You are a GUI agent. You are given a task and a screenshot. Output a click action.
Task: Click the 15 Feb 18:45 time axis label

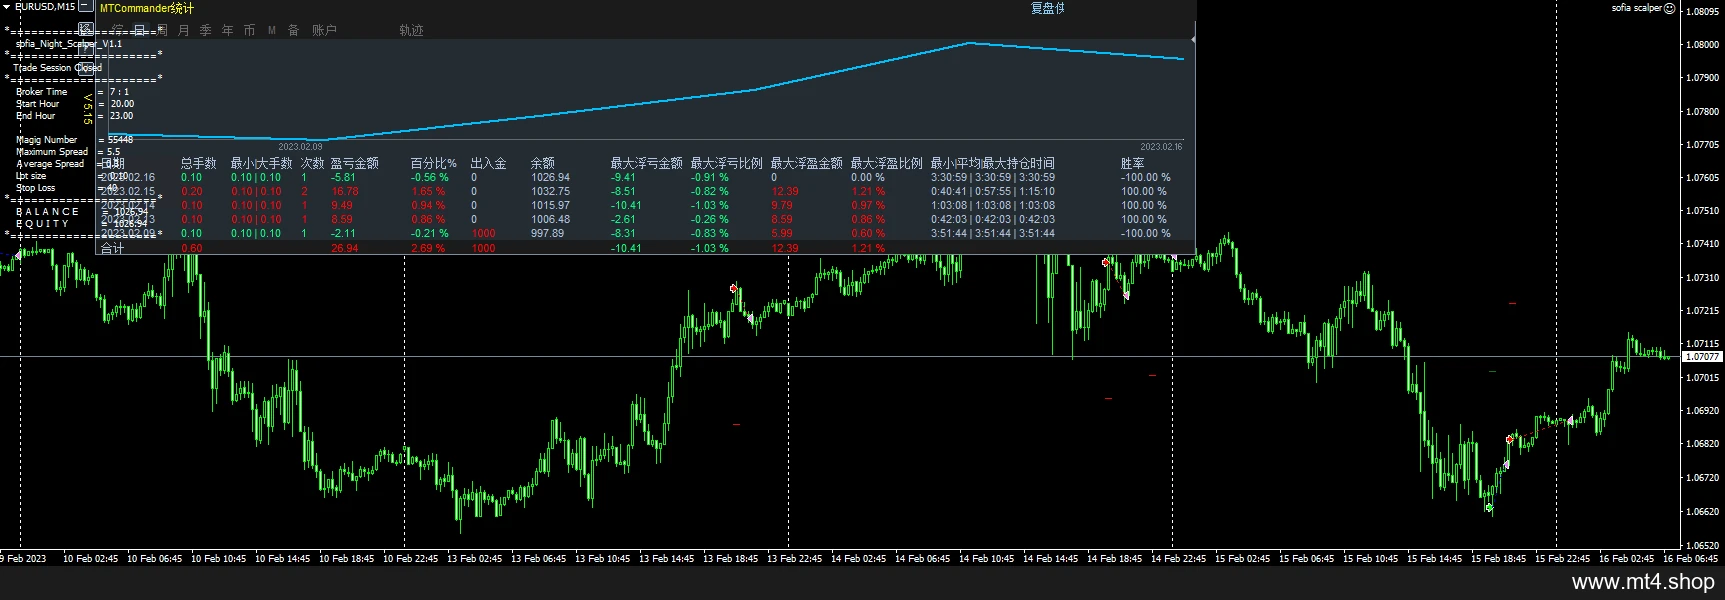click(1498, 559)
